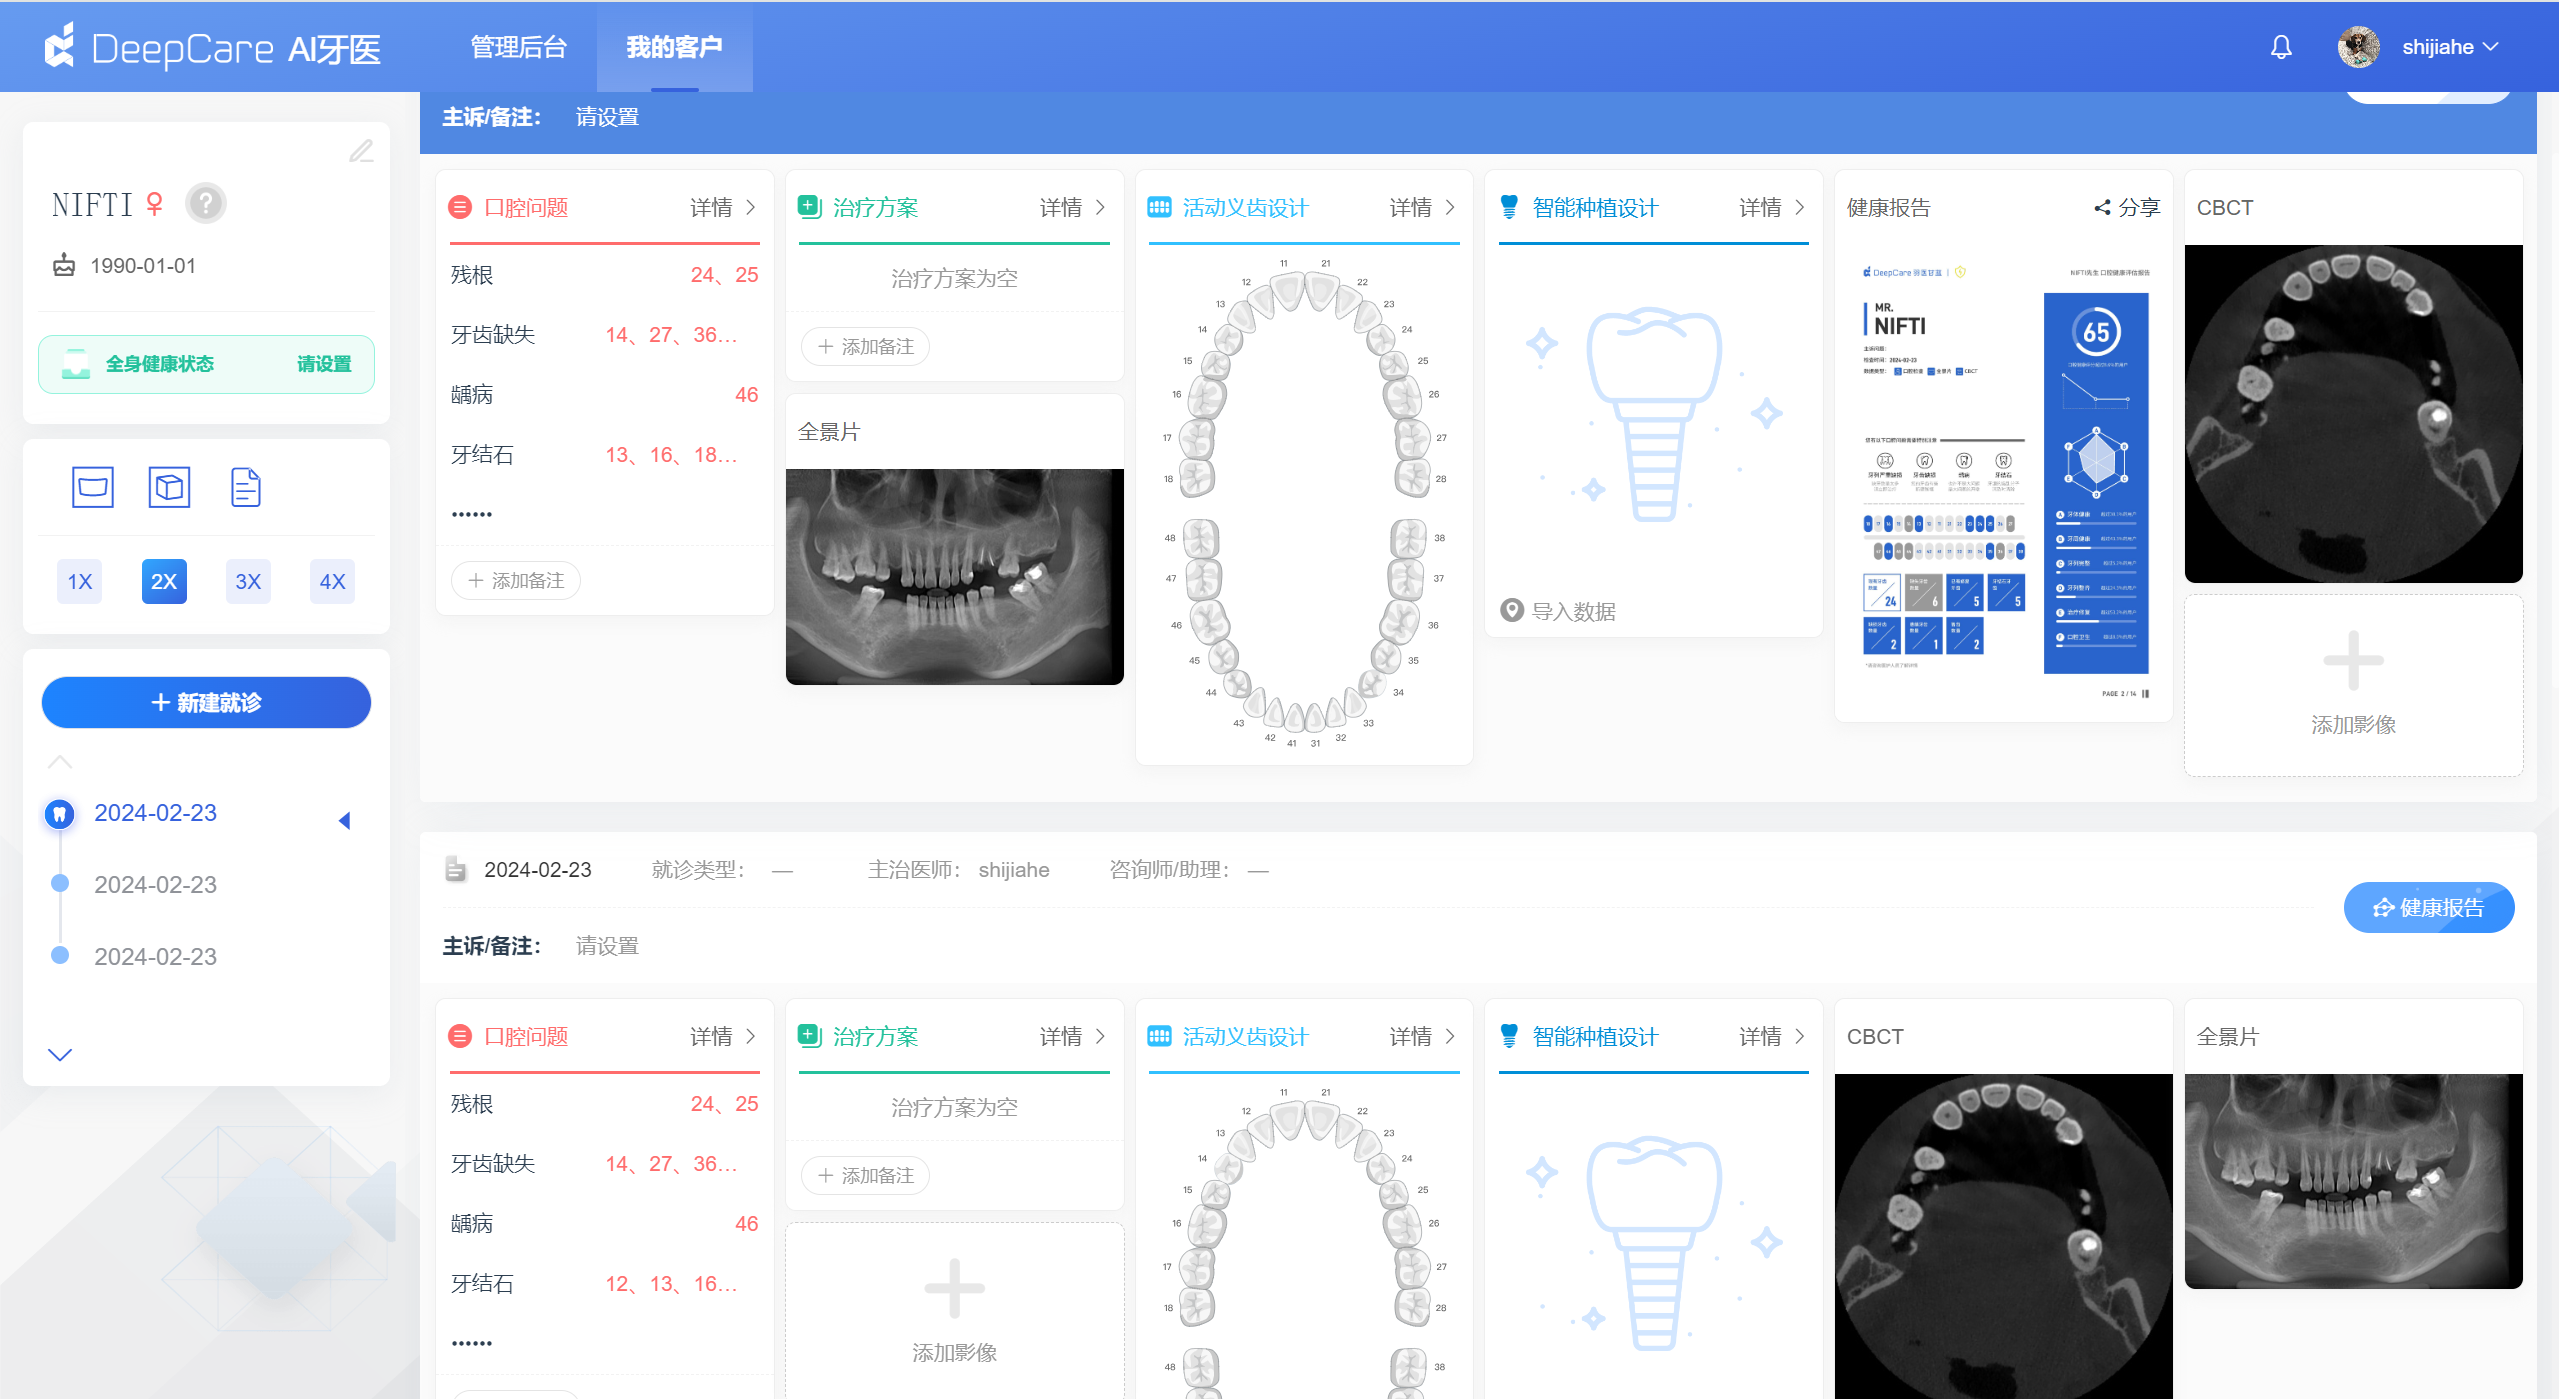Switch to 管理后台 tab
Image resolution: width=2559 pixels, height=1399 pixels.
click(x=518, y=47)
